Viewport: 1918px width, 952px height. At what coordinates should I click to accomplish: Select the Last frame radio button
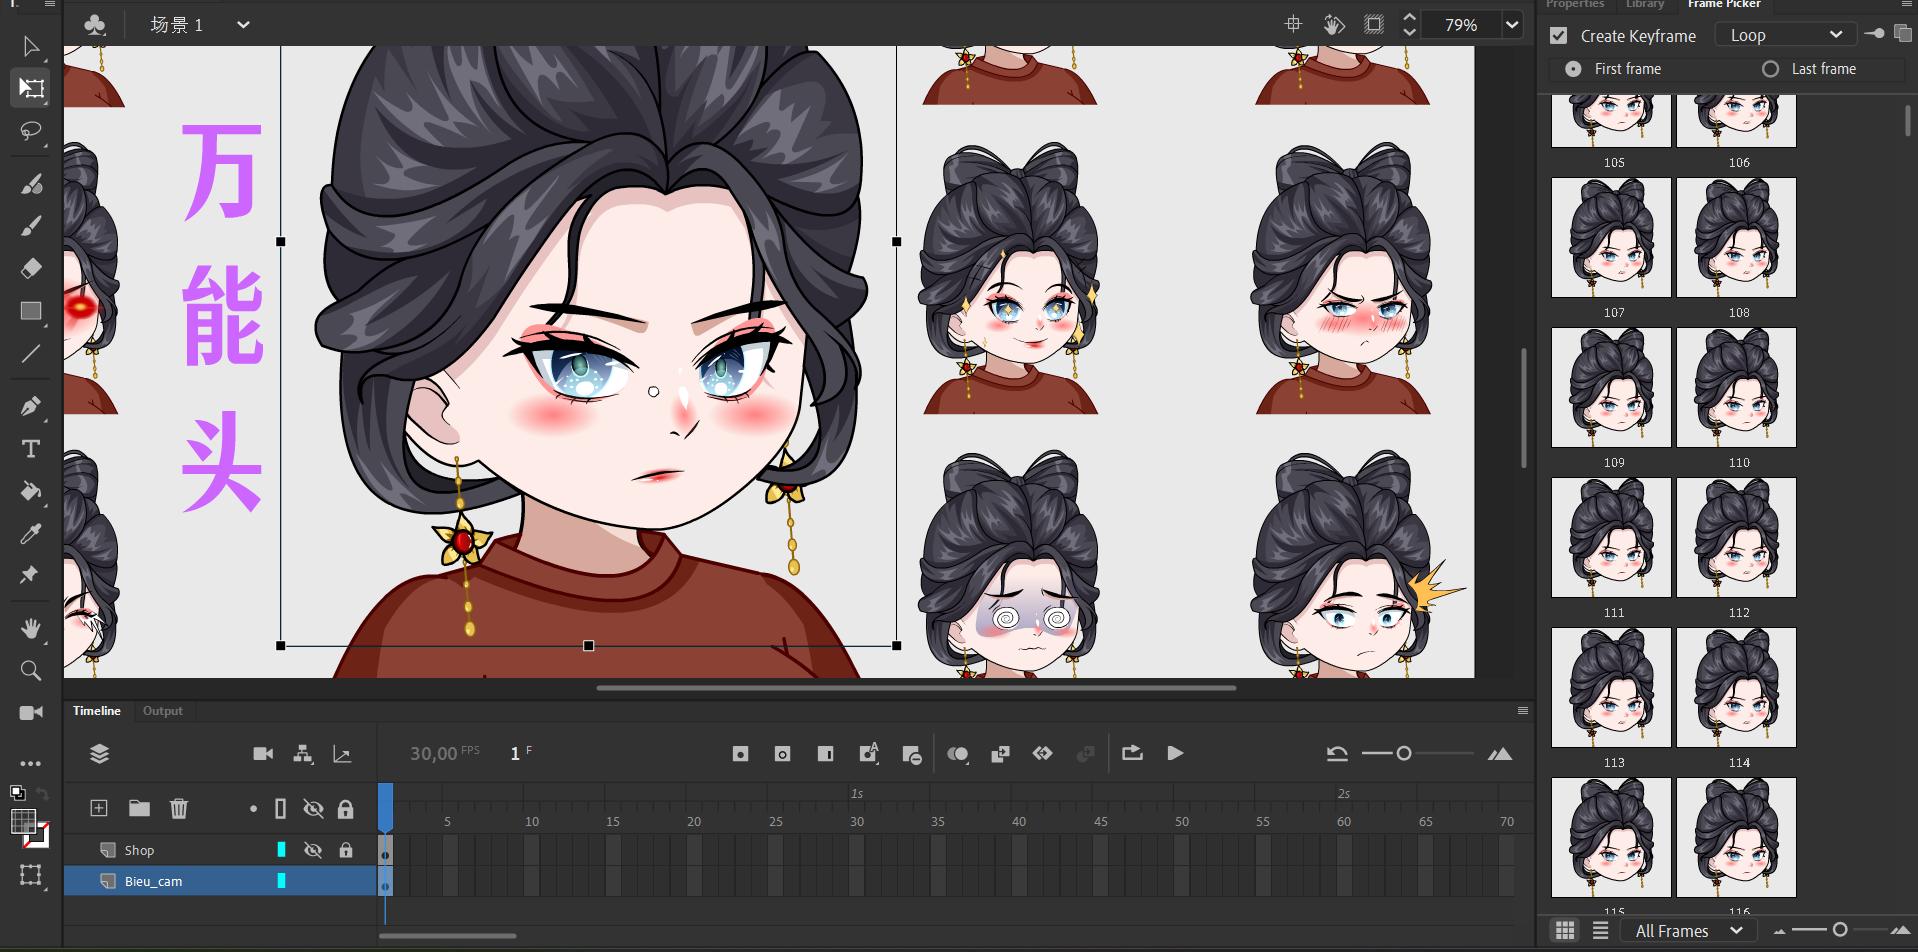pos(1770,69)
